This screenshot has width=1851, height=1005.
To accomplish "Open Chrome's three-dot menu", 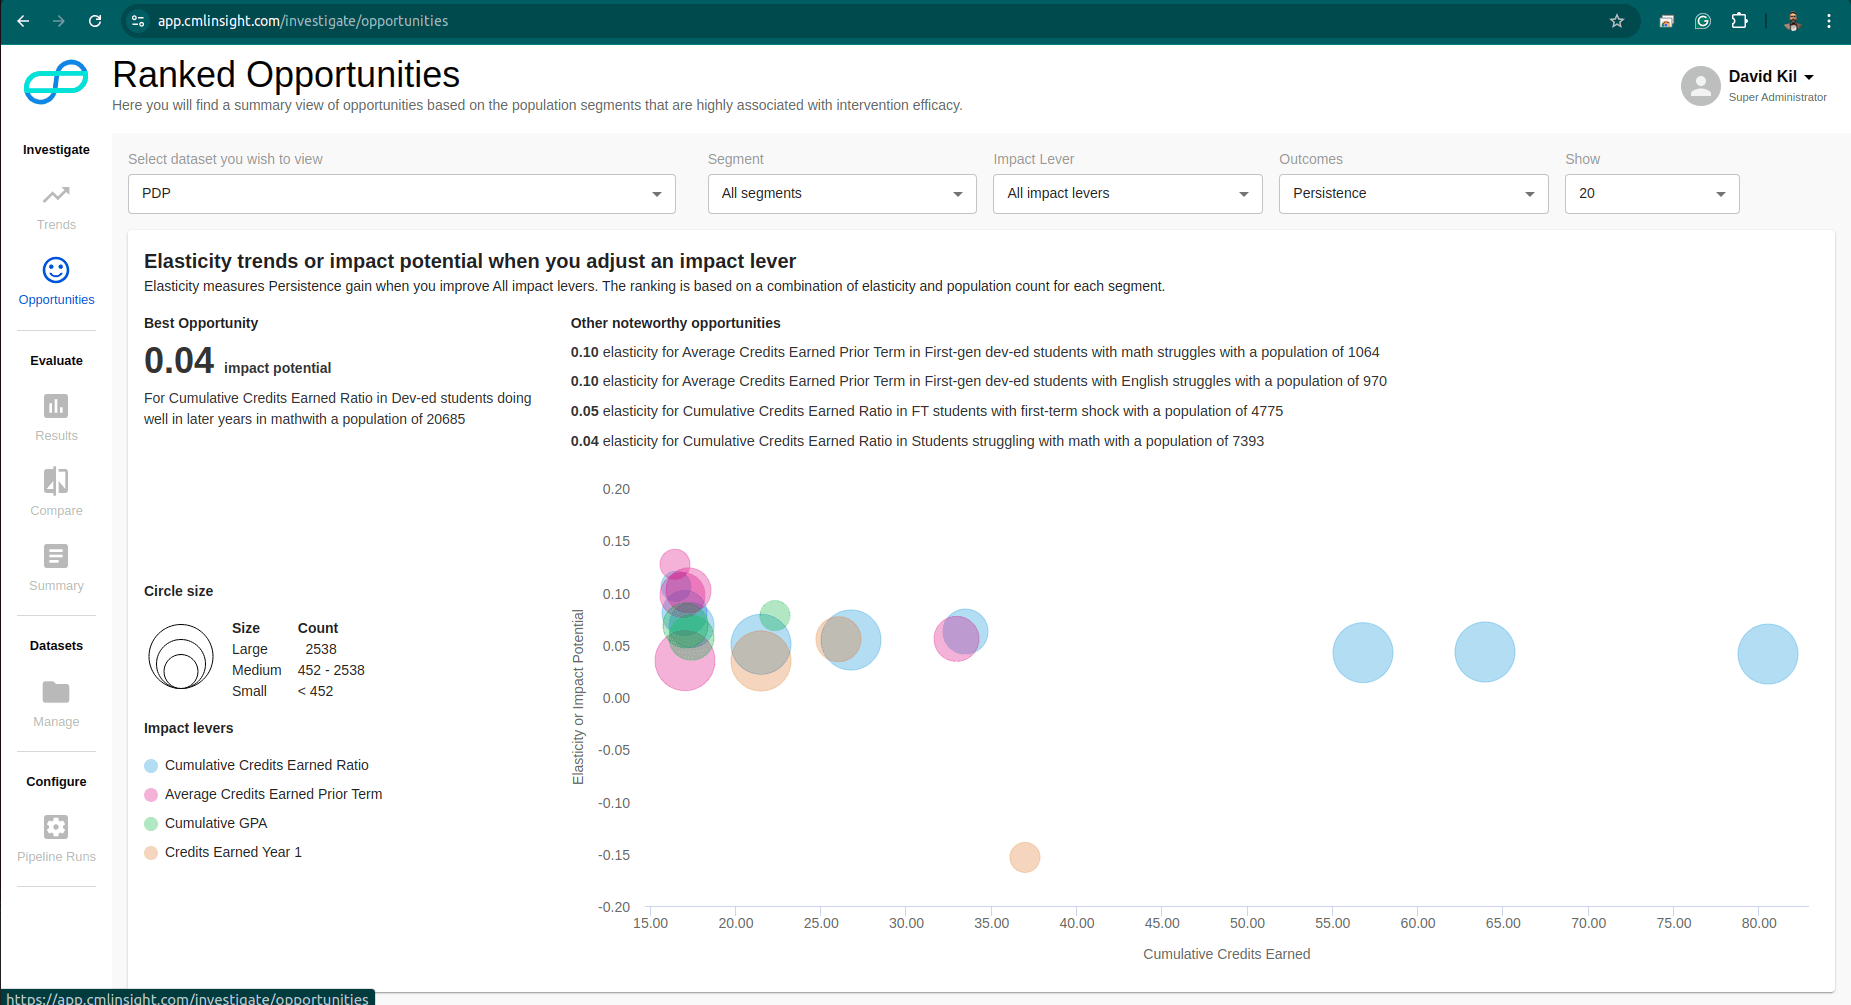I will pos(1829,20).
